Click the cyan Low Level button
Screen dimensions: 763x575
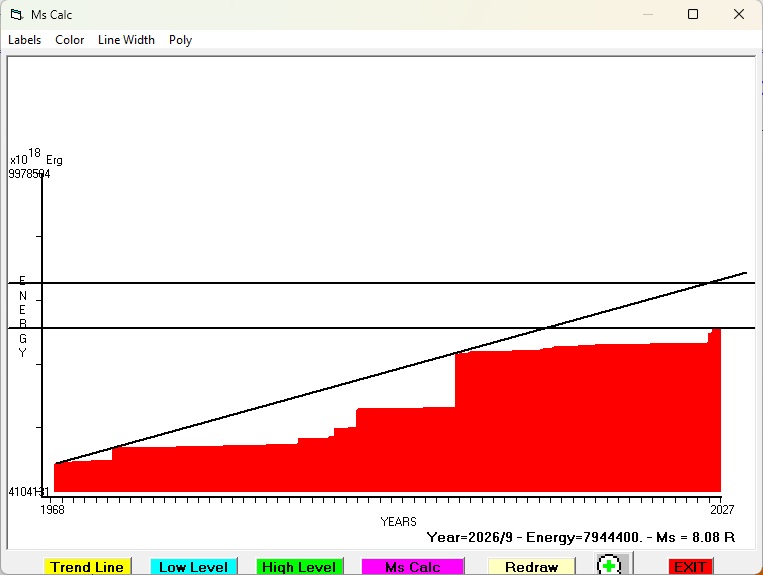click(x=193, y=567)
